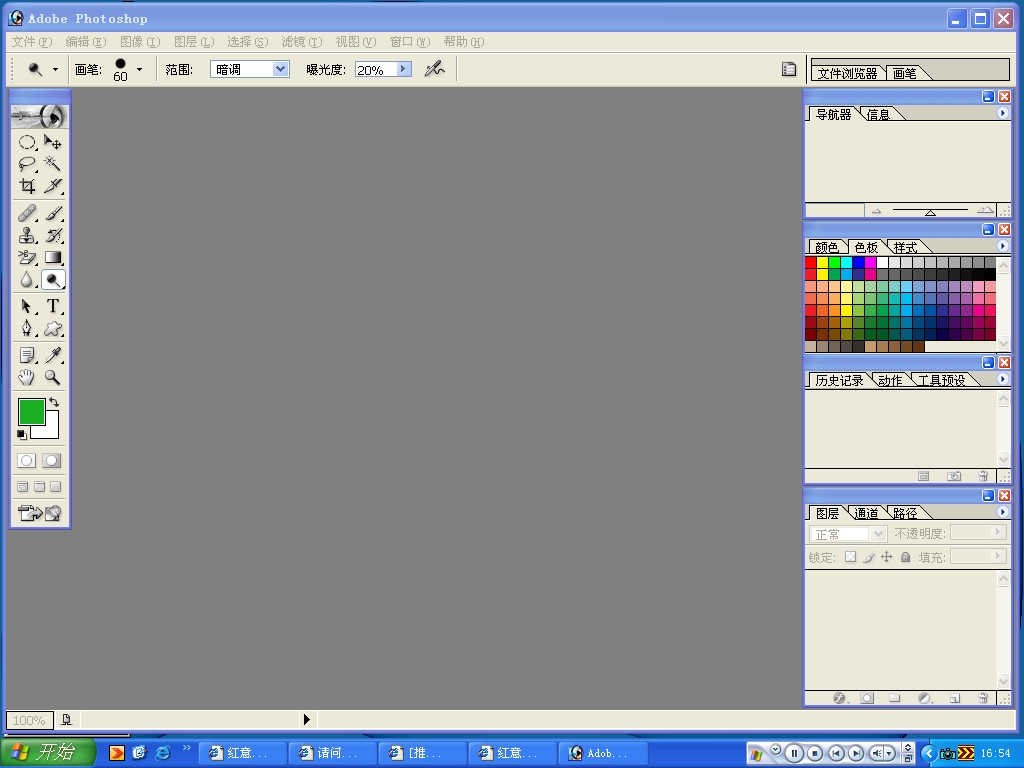1024x768 pixels.
Task: Switch to Standard edit mode
Action: click(27, 460)
